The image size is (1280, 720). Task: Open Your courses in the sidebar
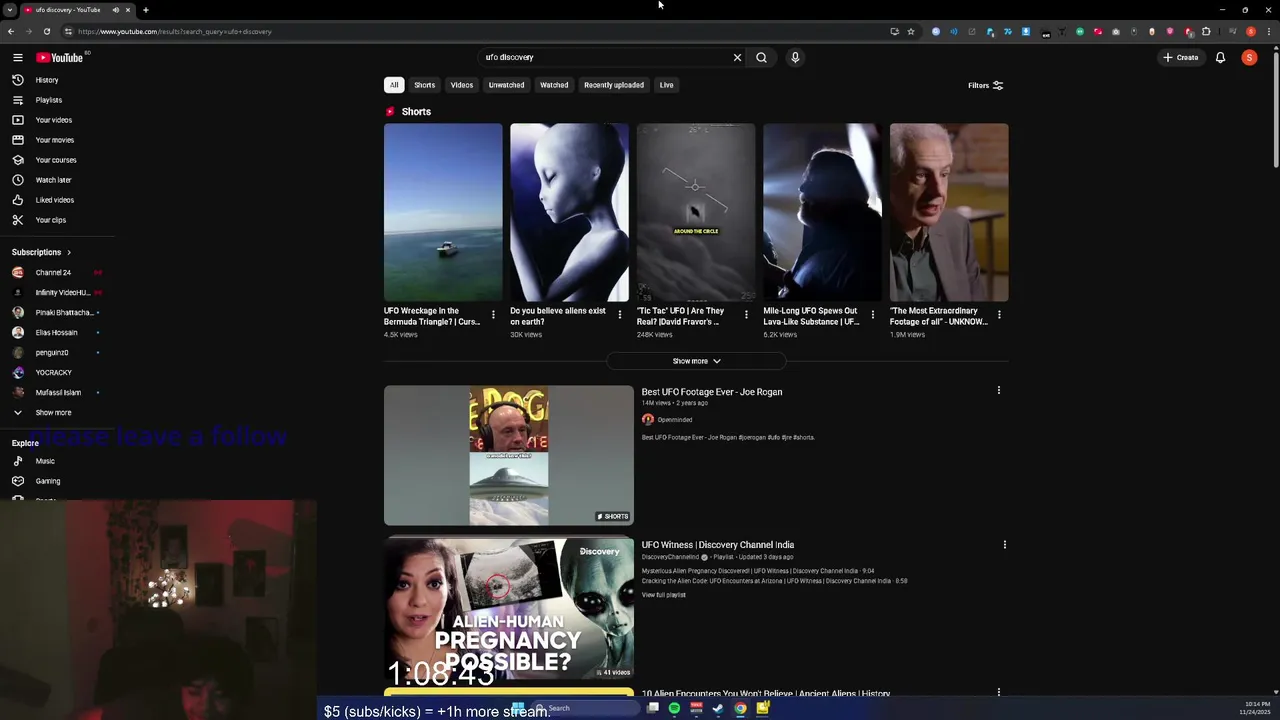[57, 160]
